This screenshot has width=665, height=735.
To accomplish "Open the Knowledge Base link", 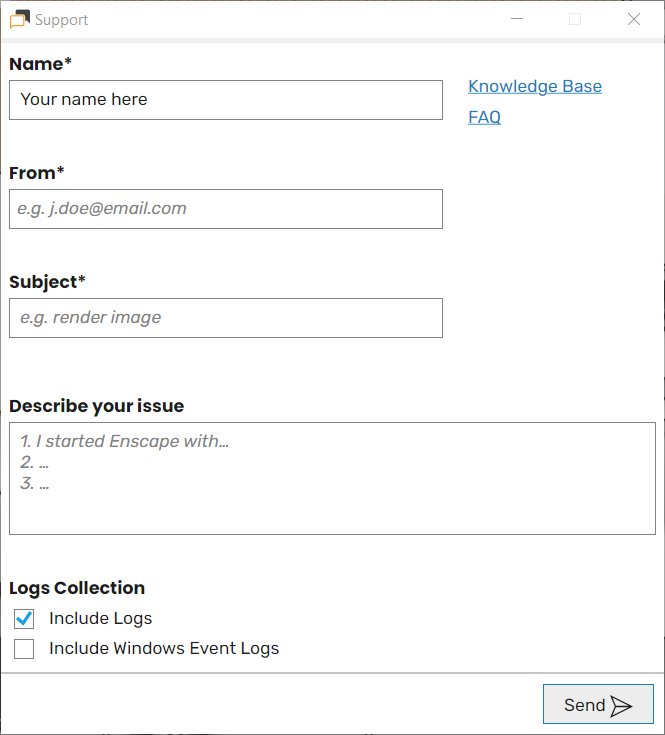I will click(x=535, y=86).
